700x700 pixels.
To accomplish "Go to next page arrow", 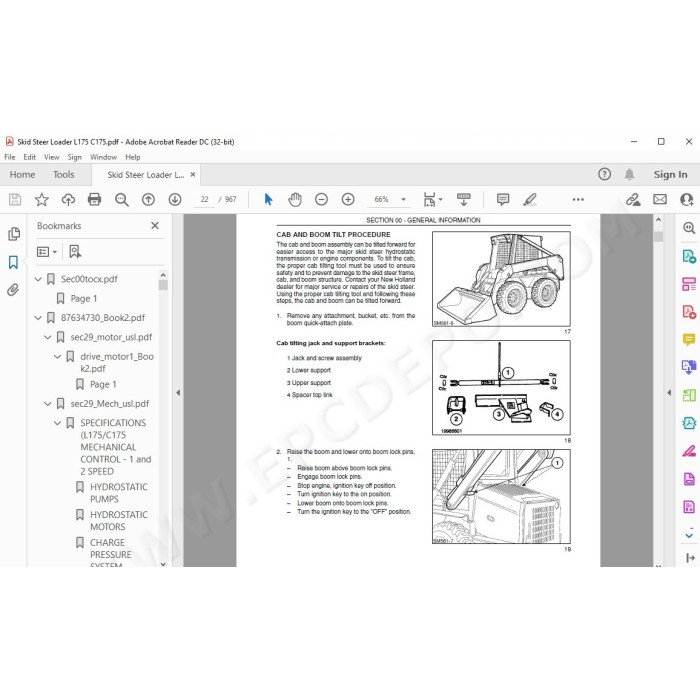I will pos(175,200).
